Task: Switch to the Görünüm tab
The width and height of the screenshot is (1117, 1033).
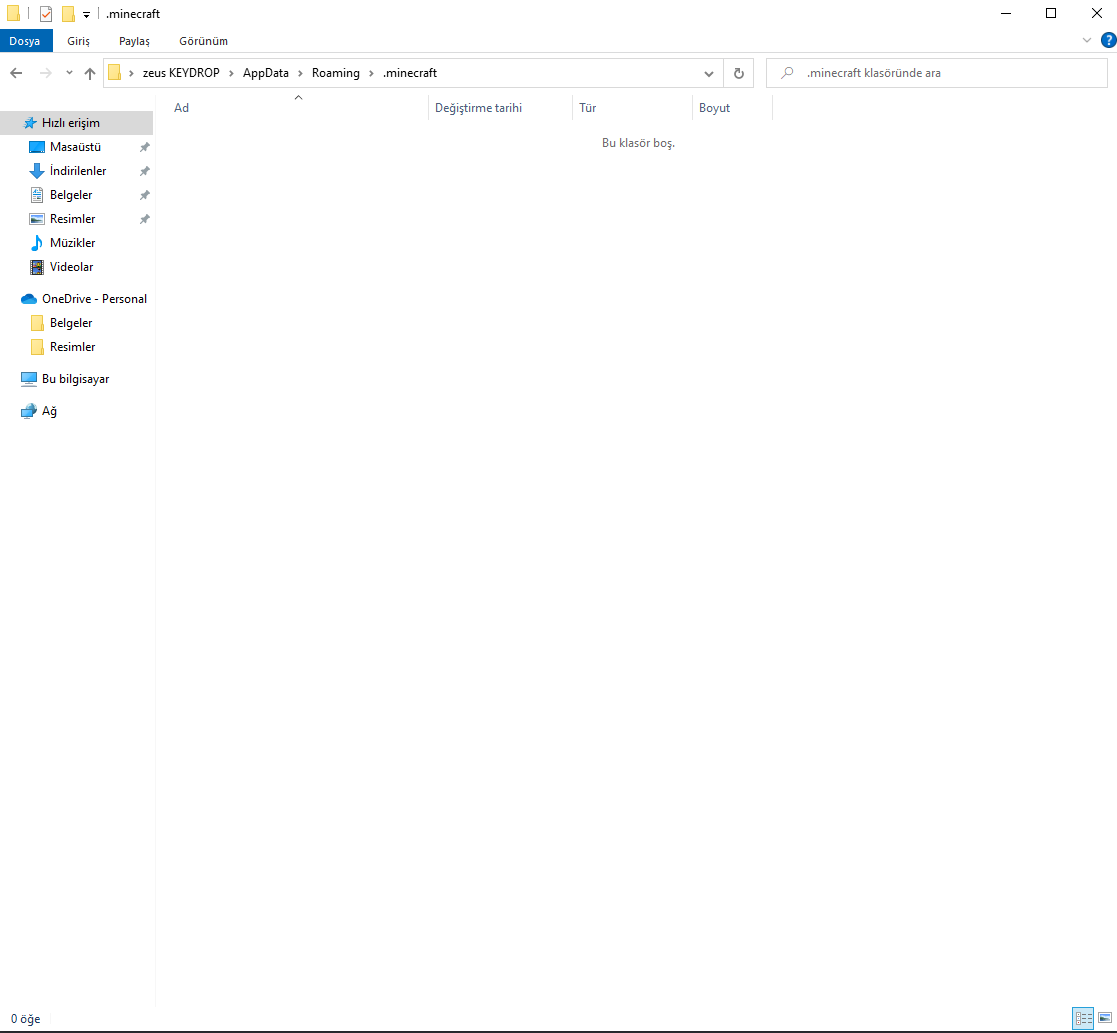Action: click(203, 41)
